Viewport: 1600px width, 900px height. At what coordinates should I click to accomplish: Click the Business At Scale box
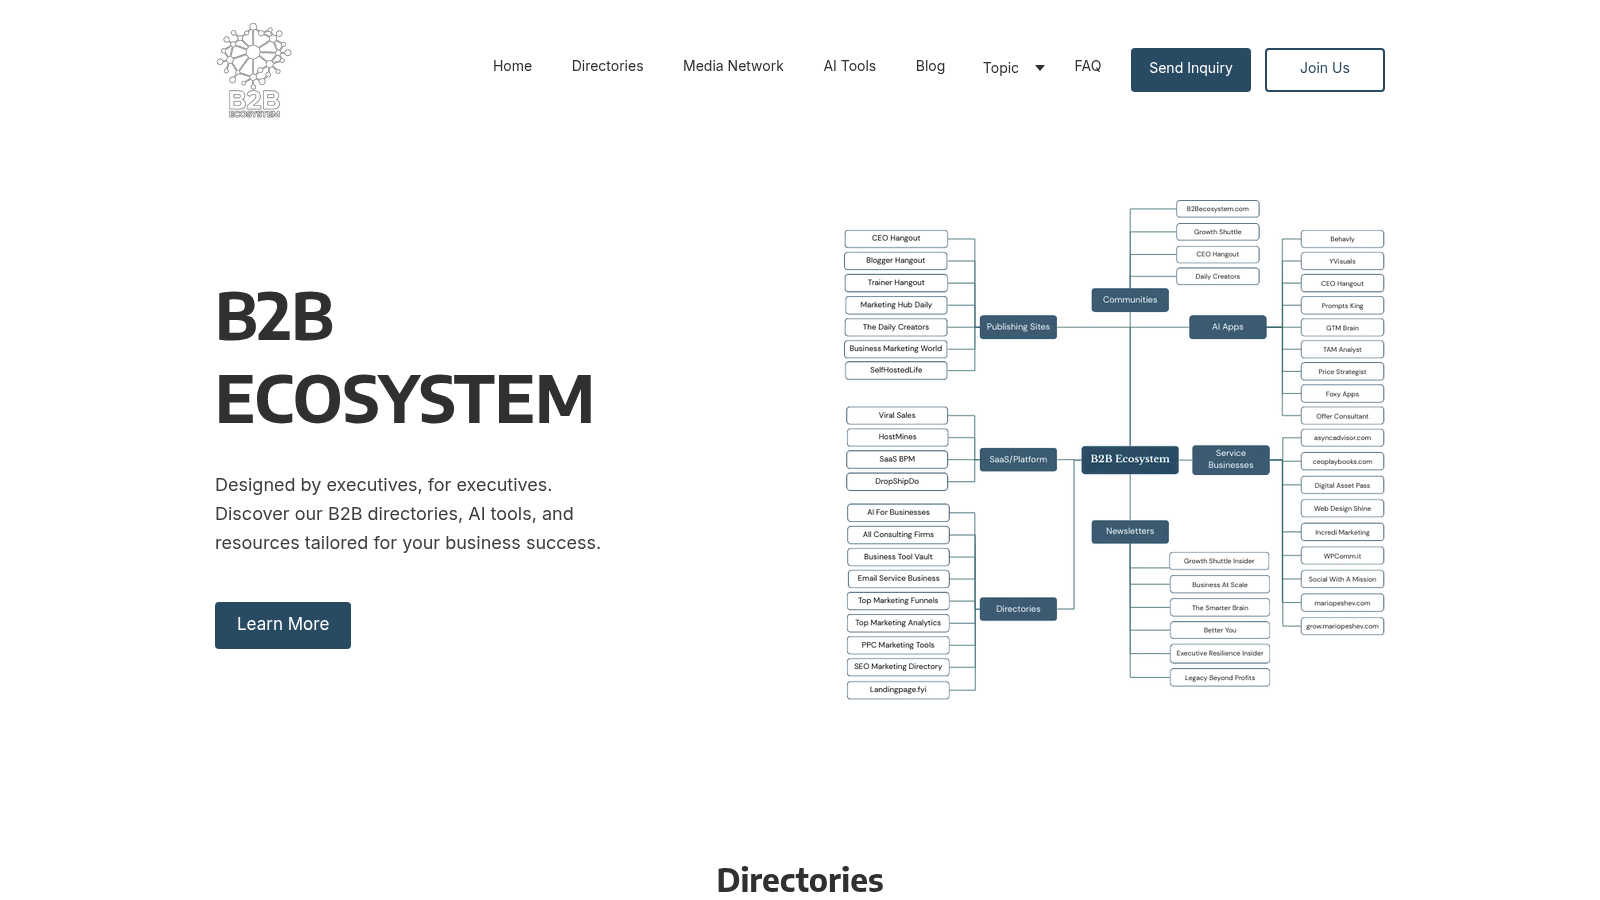tap(1219, 585)
